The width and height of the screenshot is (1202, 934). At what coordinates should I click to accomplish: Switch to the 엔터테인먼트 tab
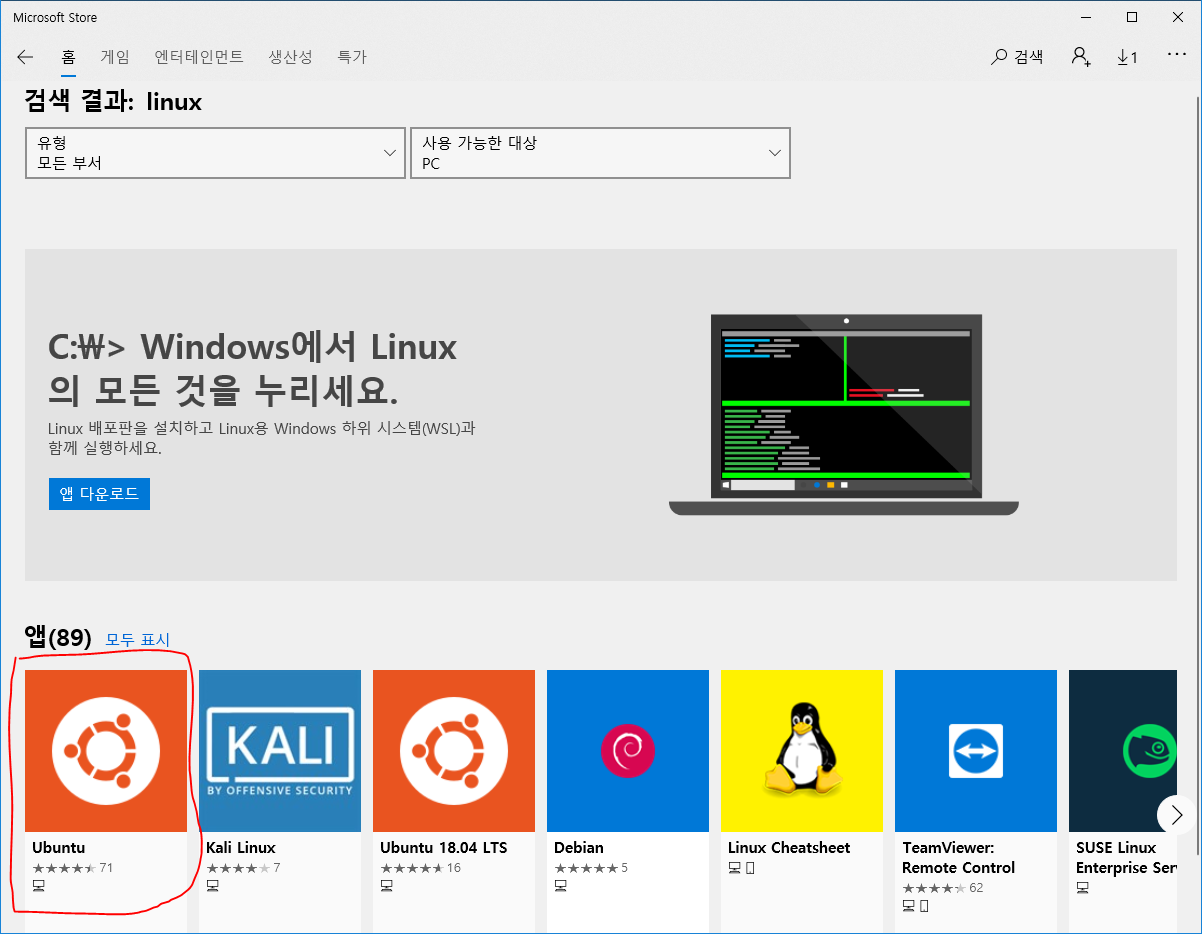click(x=199, y=57)
